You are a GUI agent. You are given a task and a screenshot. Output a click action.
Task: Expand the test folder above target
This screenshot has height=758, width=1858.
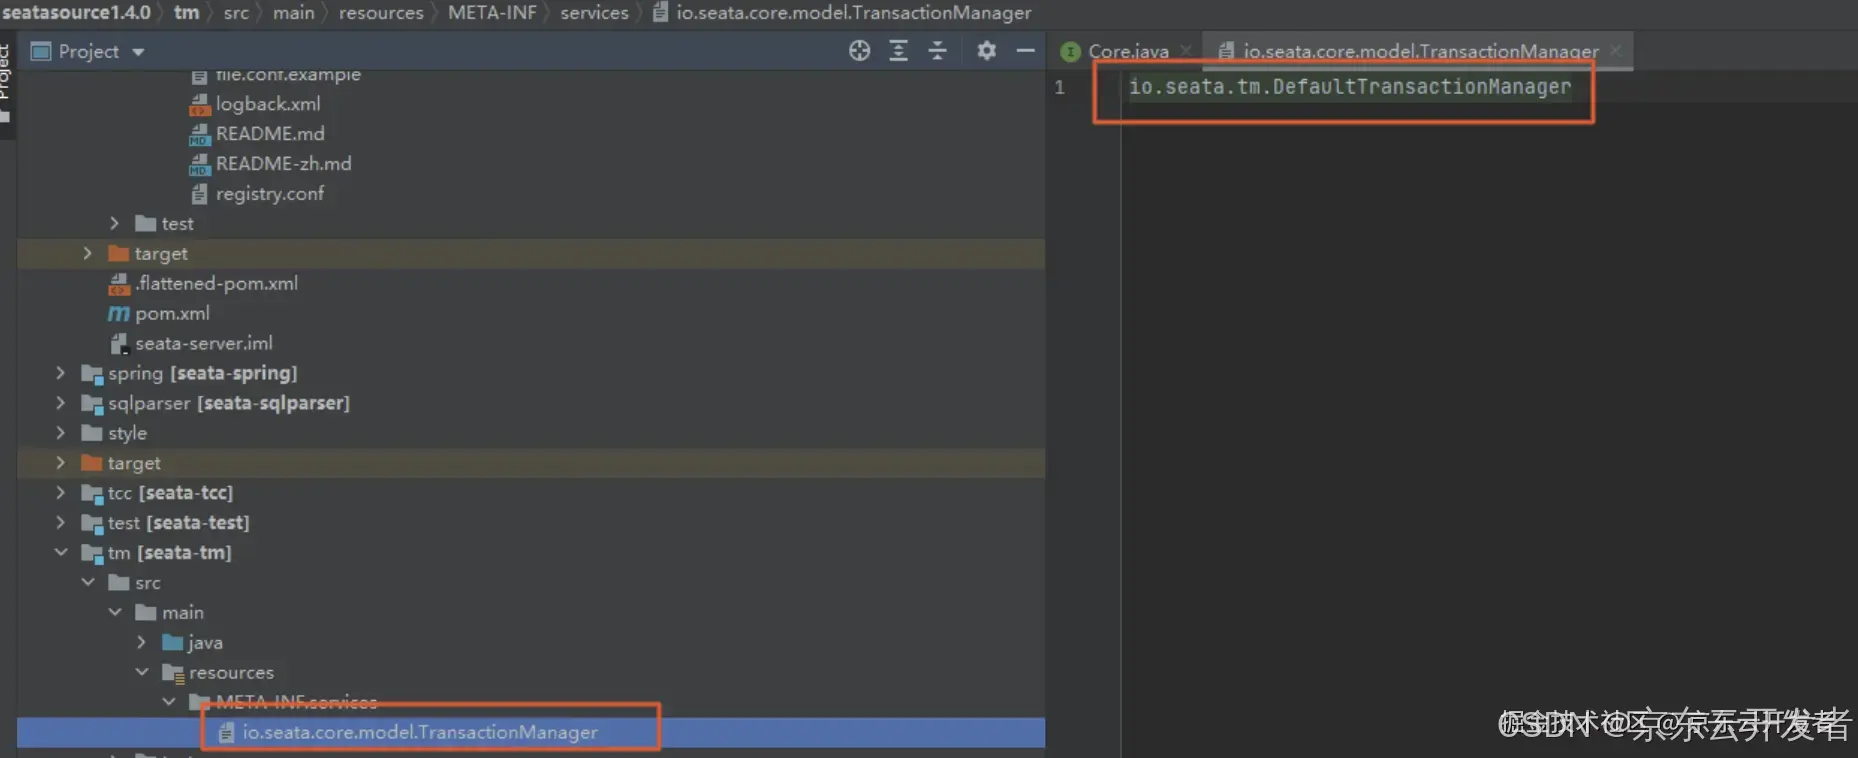pos(114,223)
